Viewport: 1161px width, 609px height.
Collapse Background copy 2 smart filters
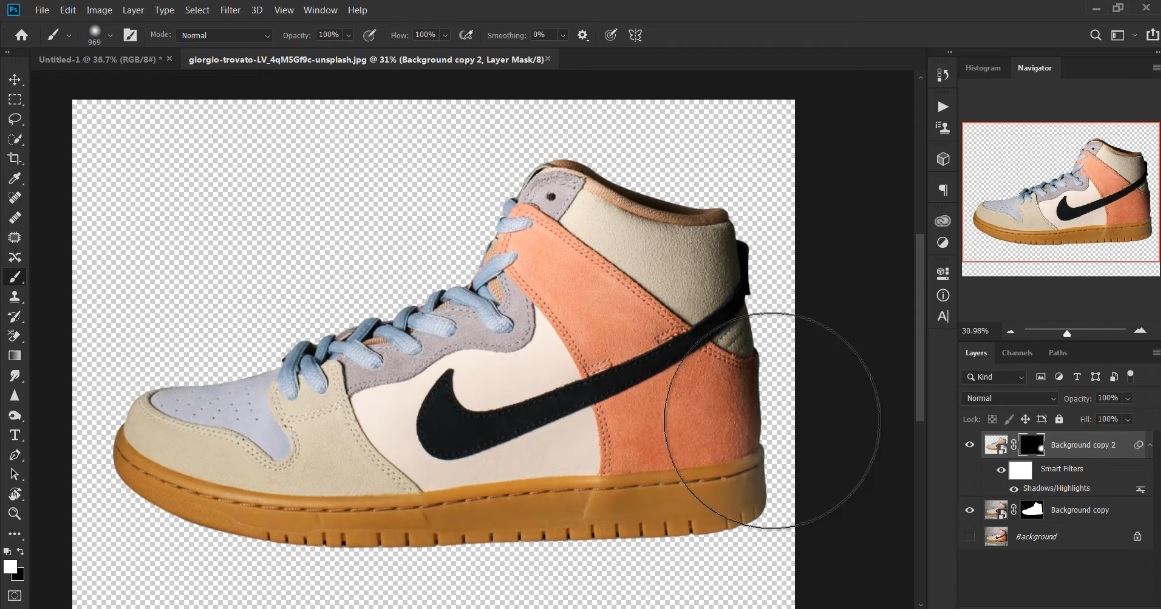[1150, 445]
